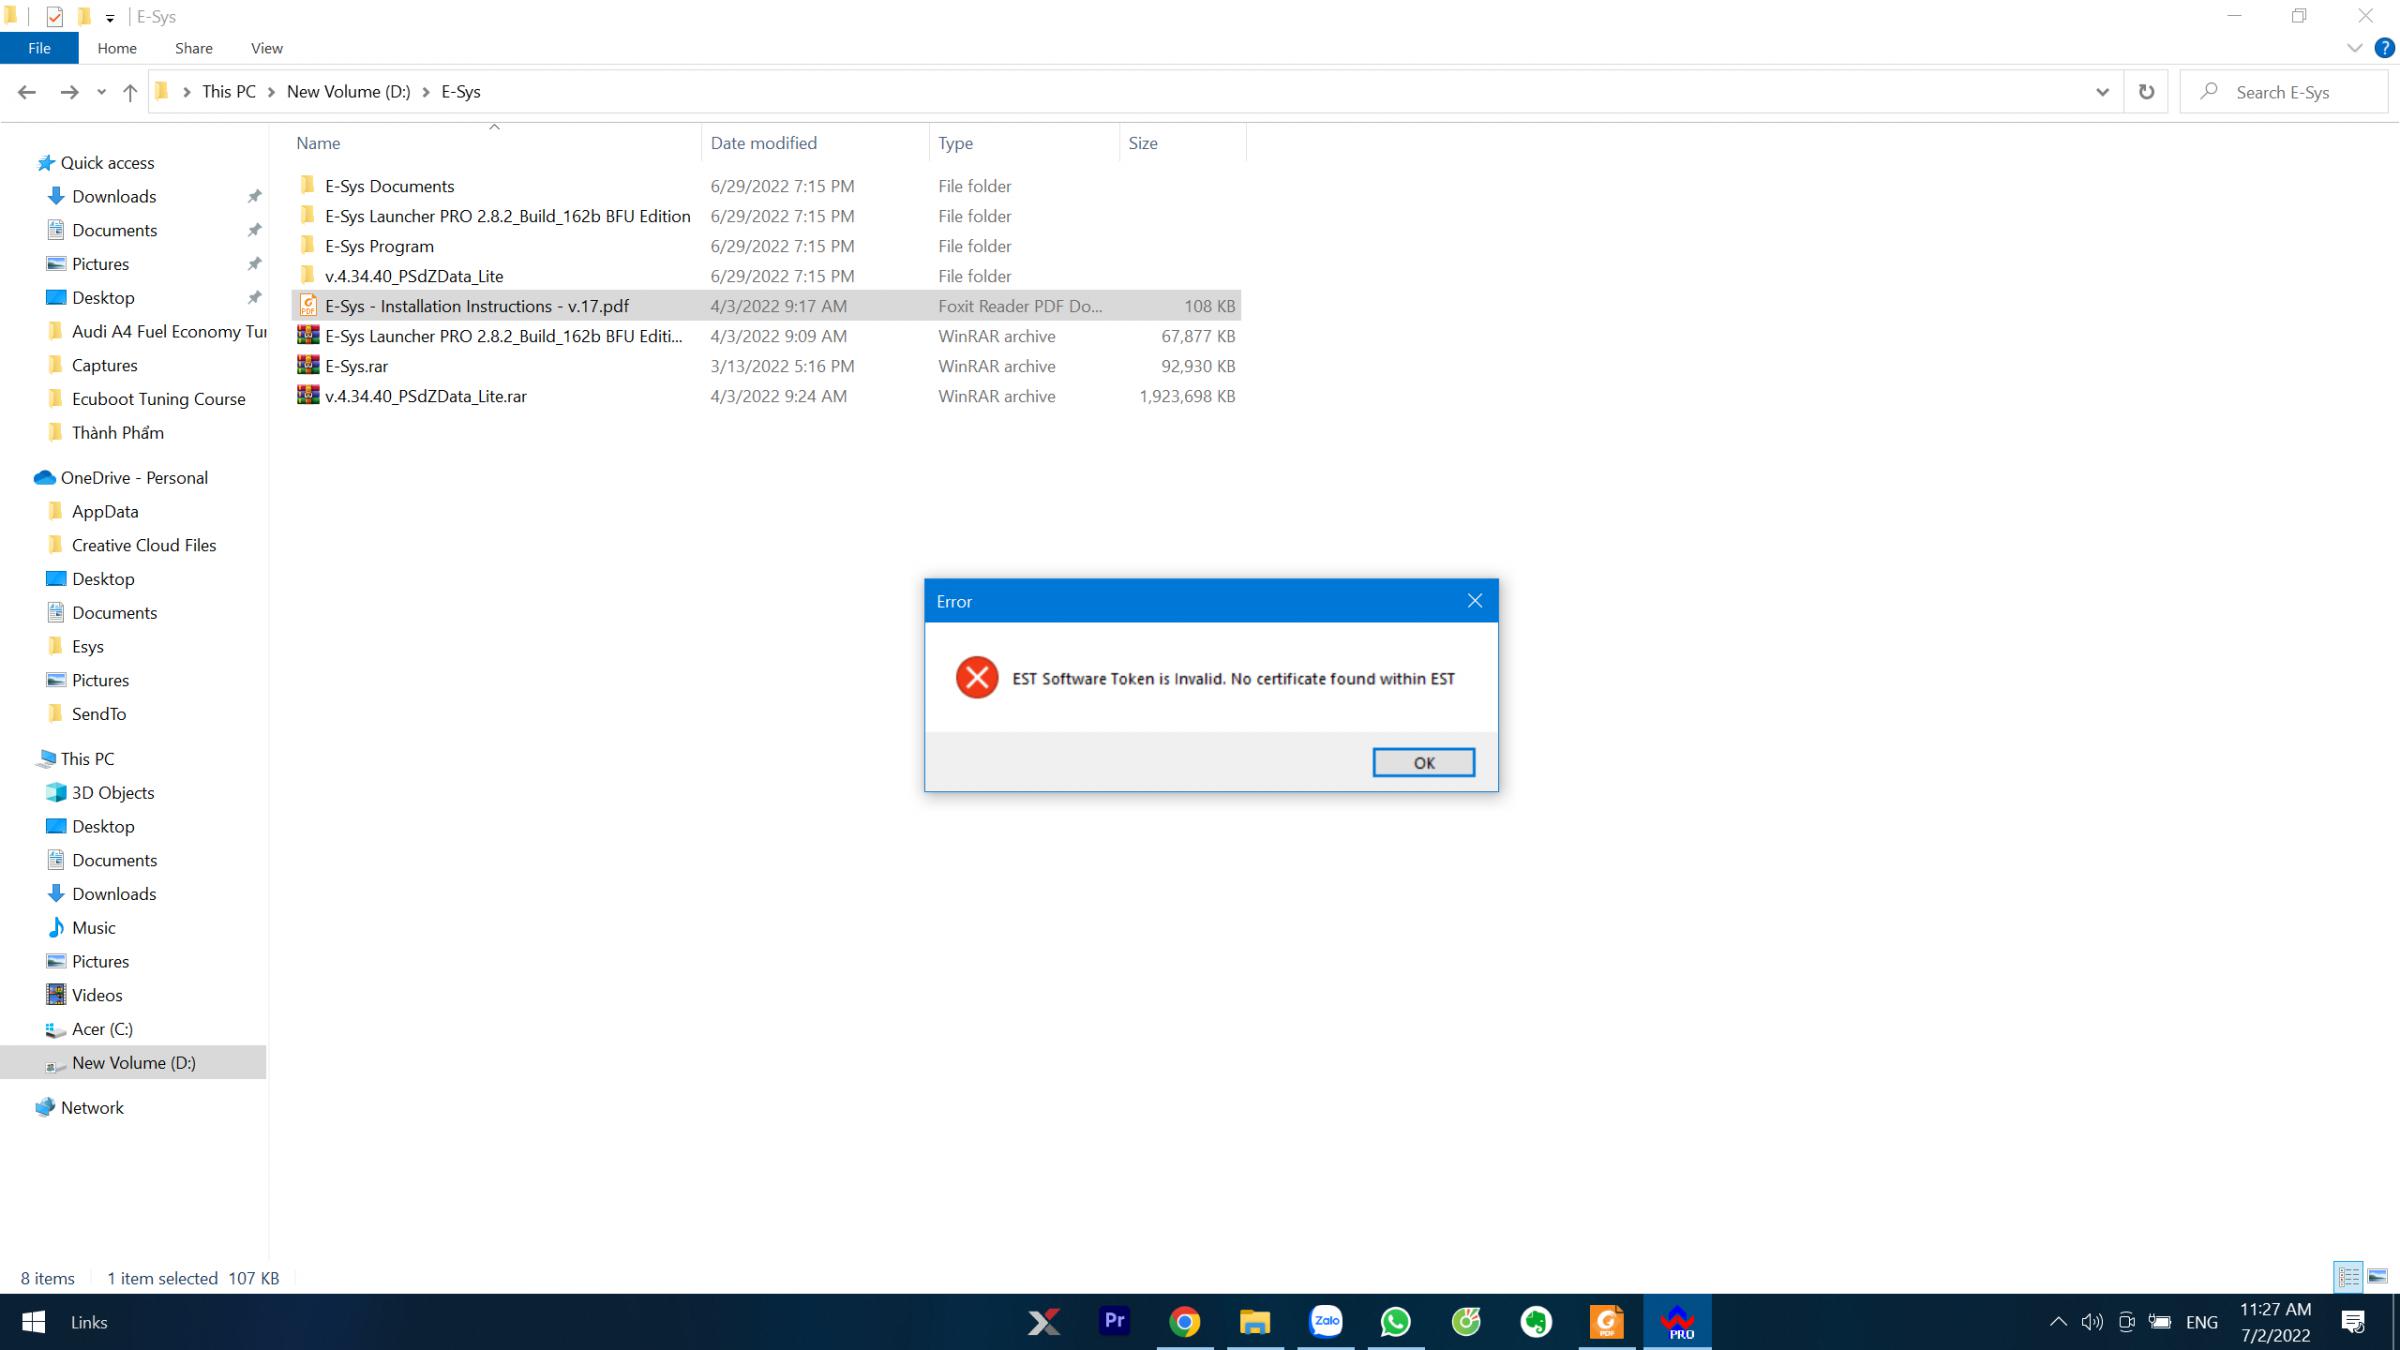Click OK to dismiss the EST error

tap(1424, 762)
